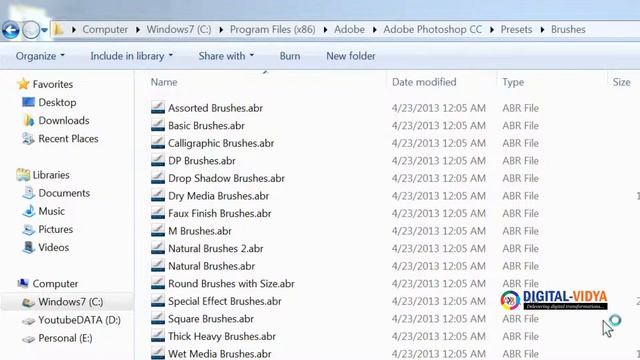Click New folder button
This screenshot has height=360, width=640.
pyautogui.click(x=351, y=56)
